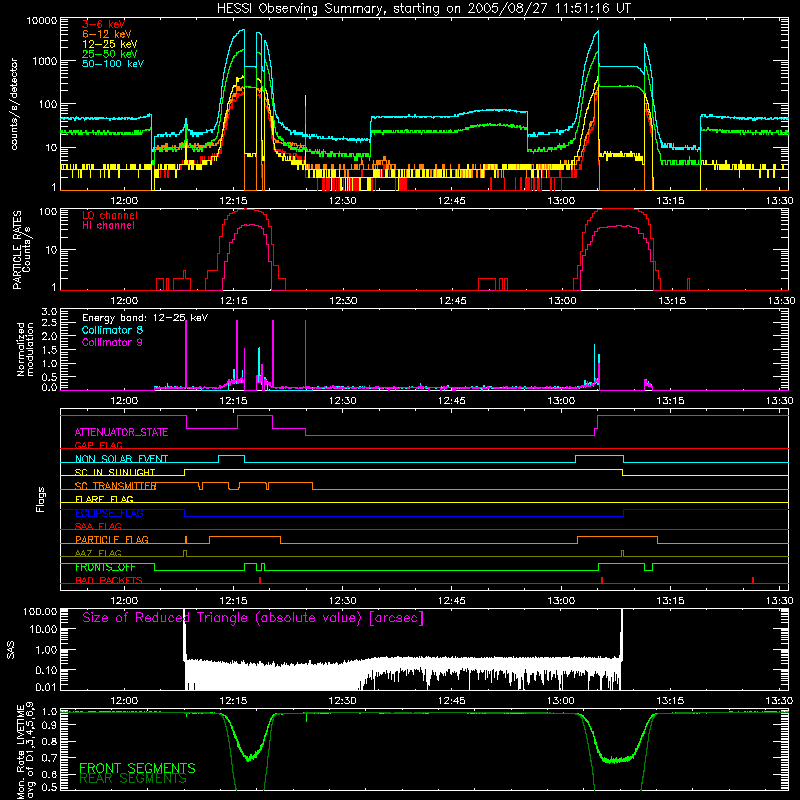Click the 13:15 tick under the SAS plot
The width and height of the screenshot is (800, 800).
pos(670,701)
